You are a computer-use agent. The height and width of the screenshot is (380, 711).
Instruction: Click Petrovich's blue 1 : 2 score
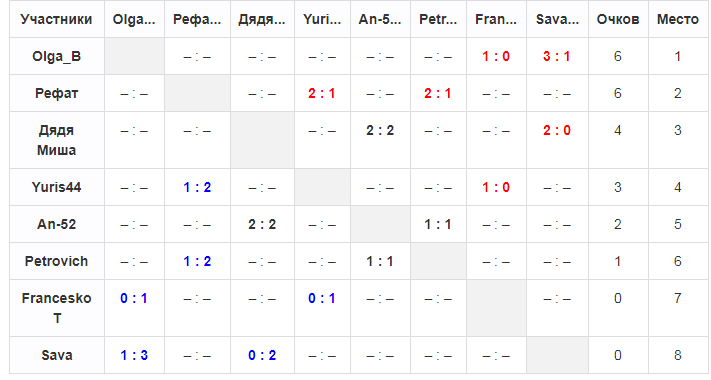[x=197, y=261]
